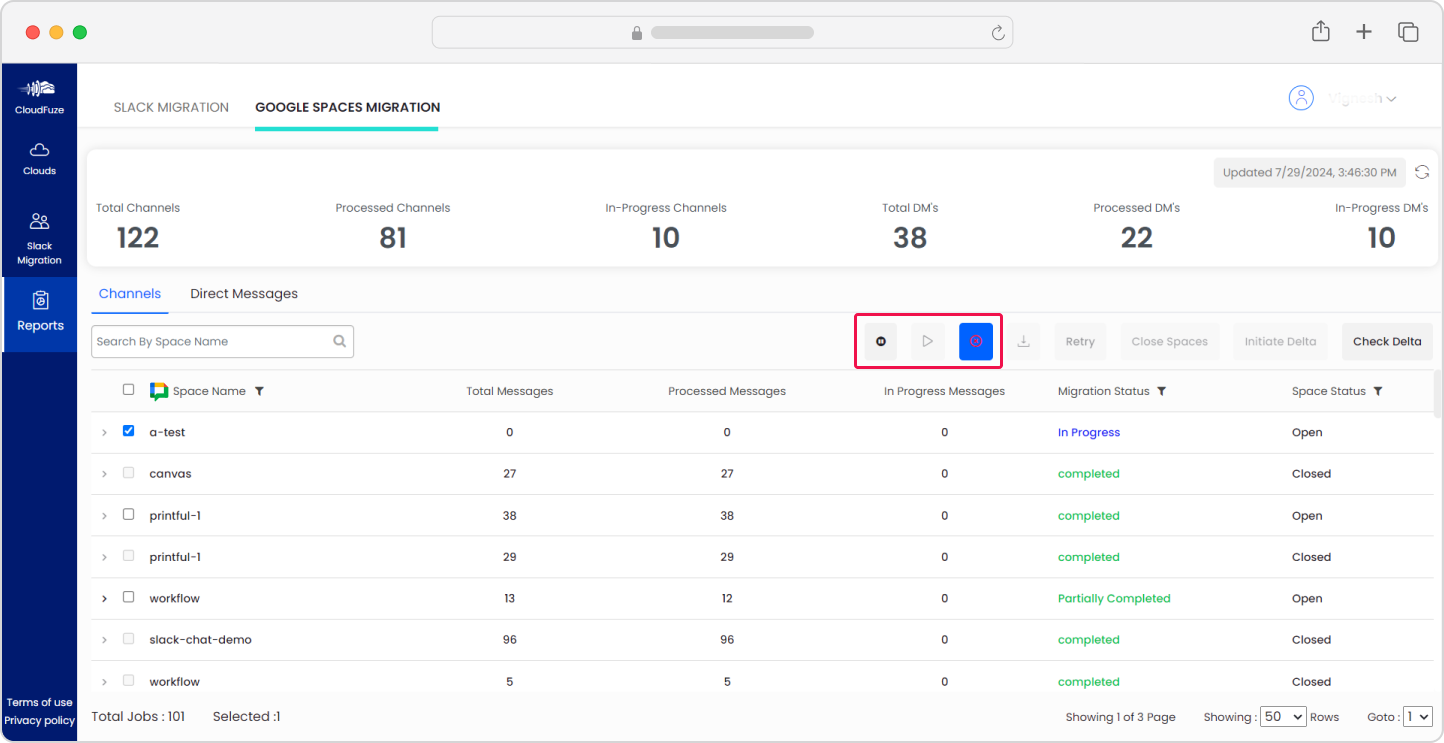Click the CloudFuze logo
This screenshot has height=743, width=1444.
39,96
